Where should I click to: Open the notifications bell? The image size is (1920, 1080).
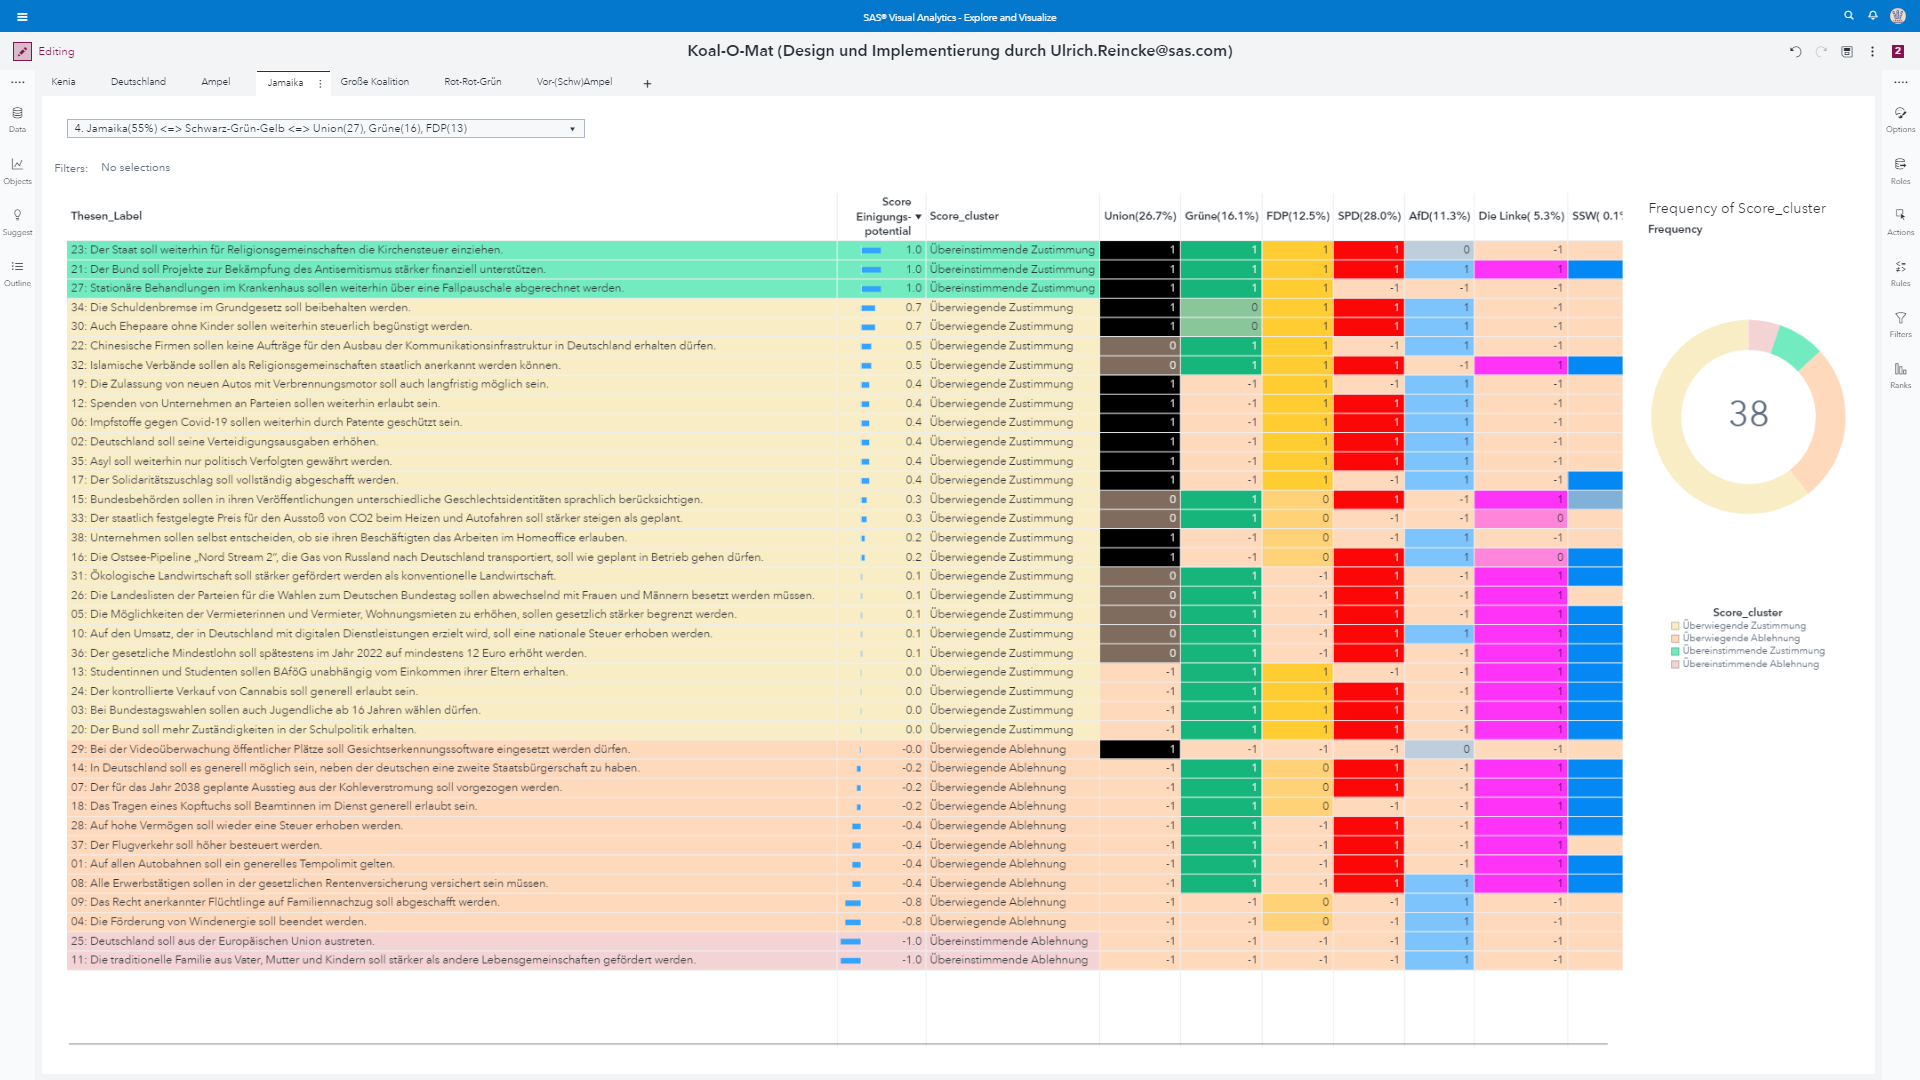click(1873, 16)
